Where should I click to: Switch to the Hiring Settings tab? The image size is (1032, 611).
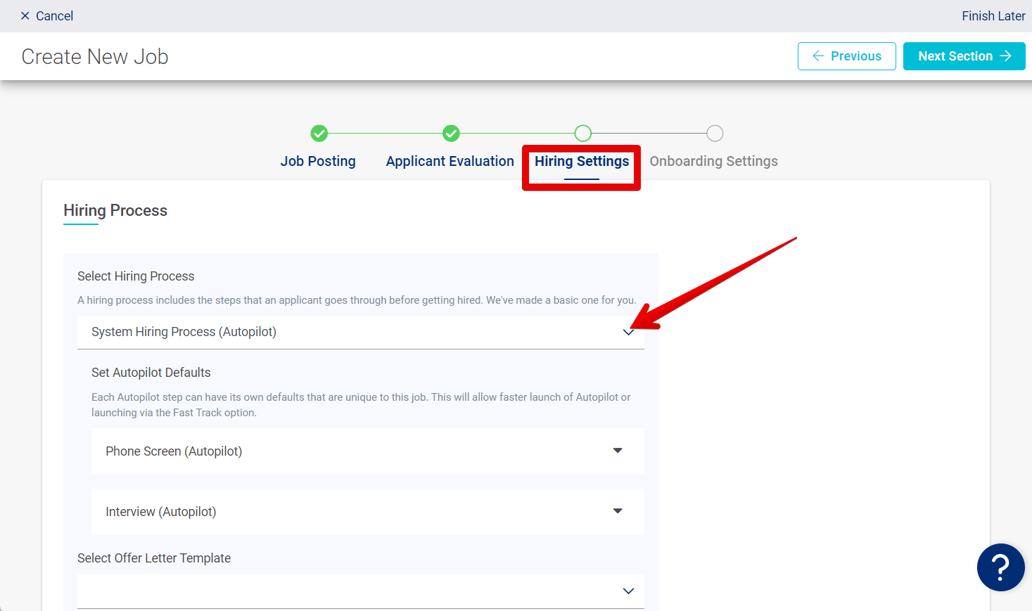582,160
